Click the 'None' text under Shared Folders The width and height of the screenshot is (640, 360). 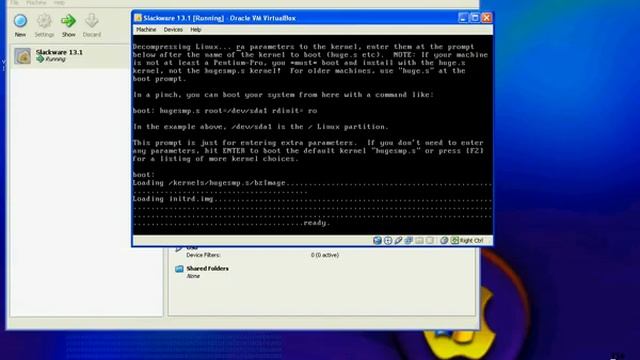[x=193, y=276]
